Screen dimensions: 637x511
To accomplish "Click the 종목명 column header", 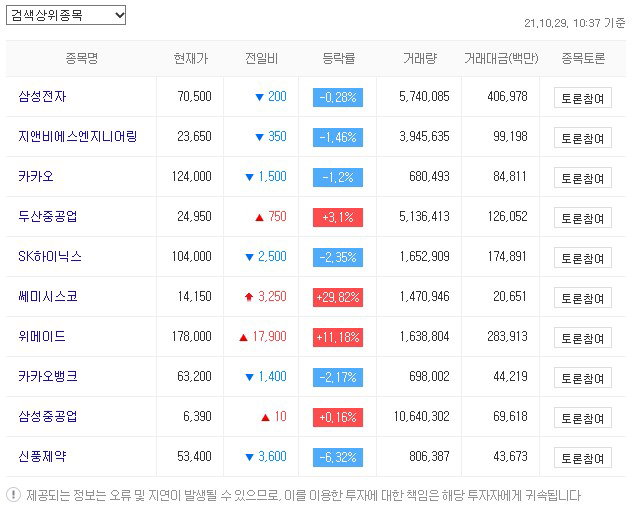I will coord(82,58).
